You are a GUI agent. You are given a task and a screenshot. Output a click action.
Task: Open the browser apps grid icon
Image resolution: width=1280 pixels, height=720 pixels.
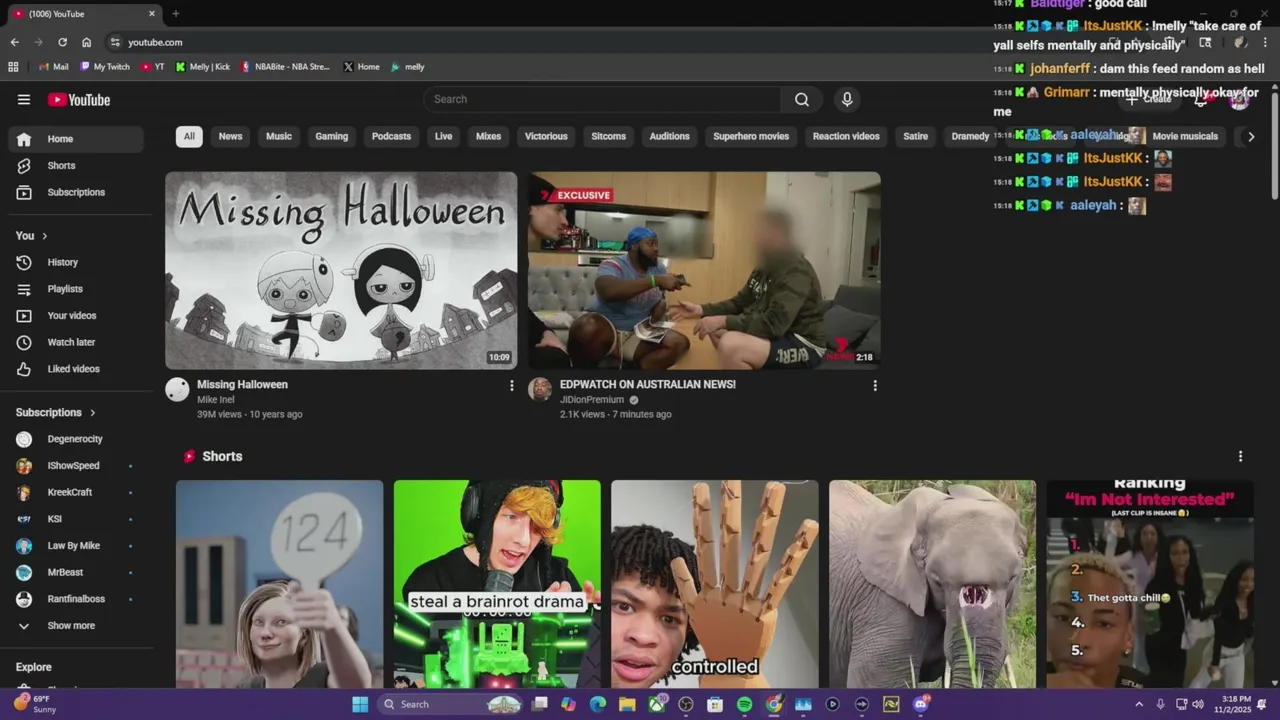tap(13, 67)
